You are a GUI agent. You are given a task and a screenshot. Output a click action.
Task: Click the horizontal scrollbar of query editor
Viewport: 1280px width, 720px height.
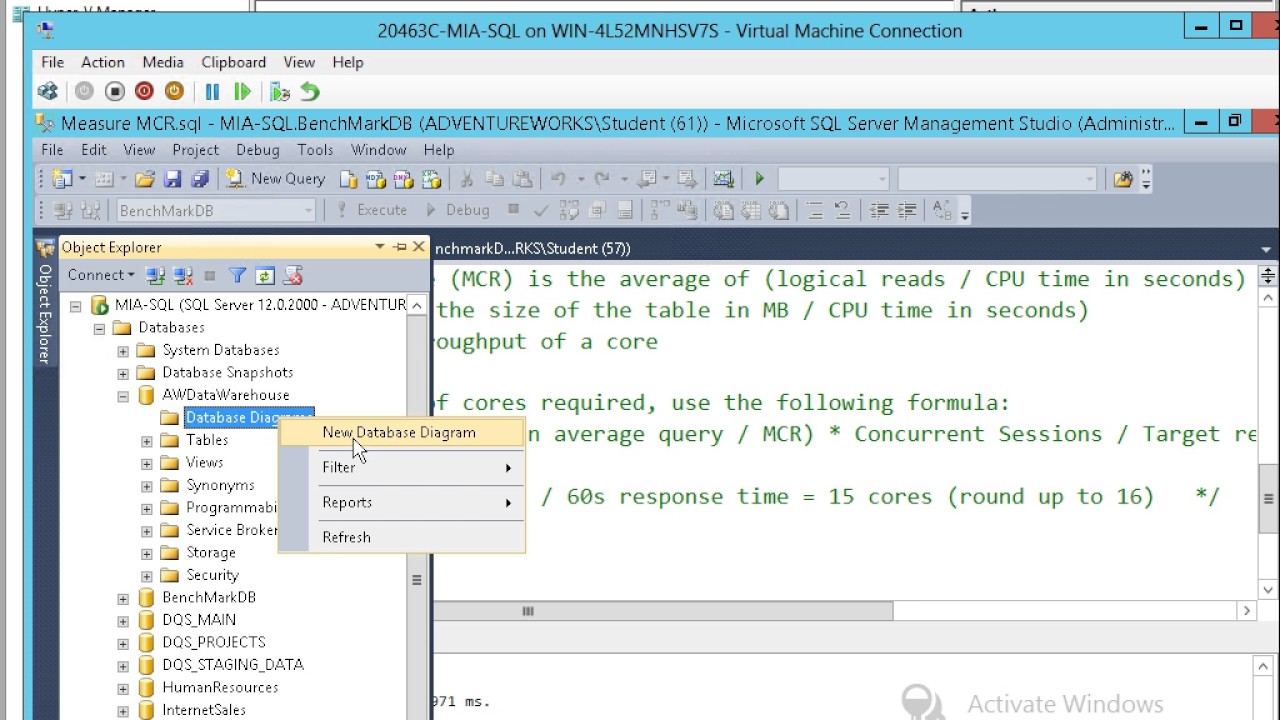664,611
